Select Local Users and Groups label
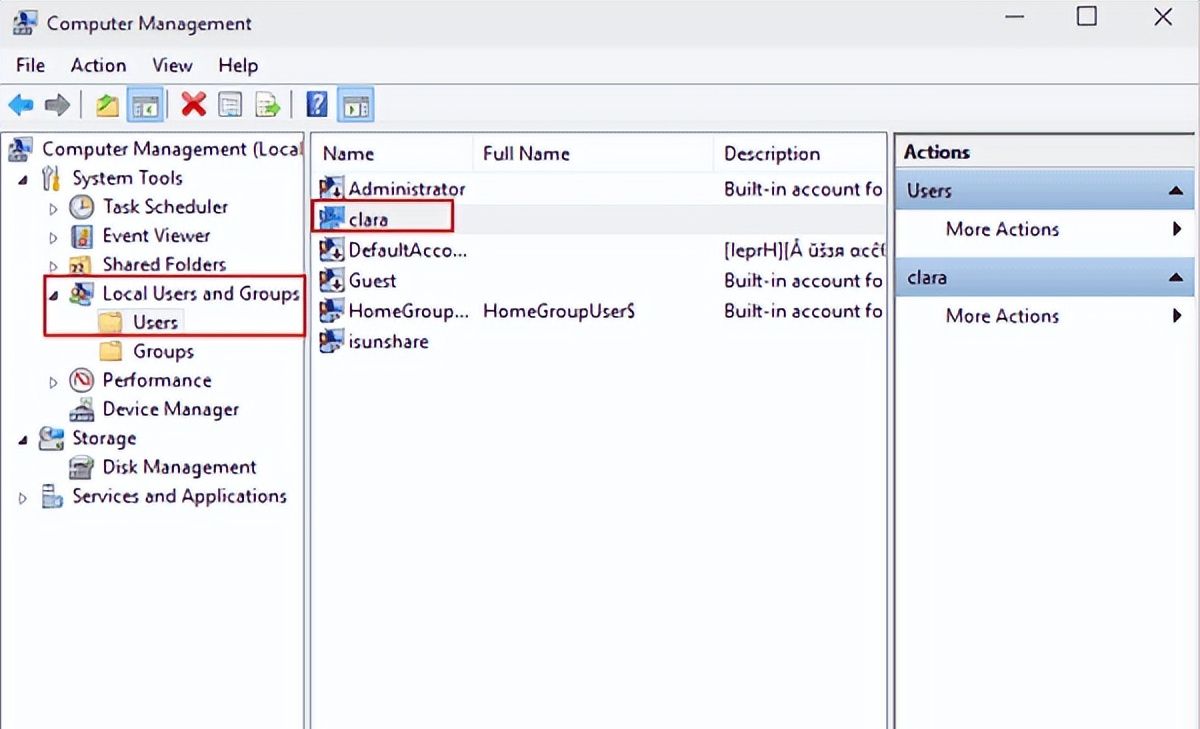The height and width of the screenshot is (729, 1200). tap(201, 294)
